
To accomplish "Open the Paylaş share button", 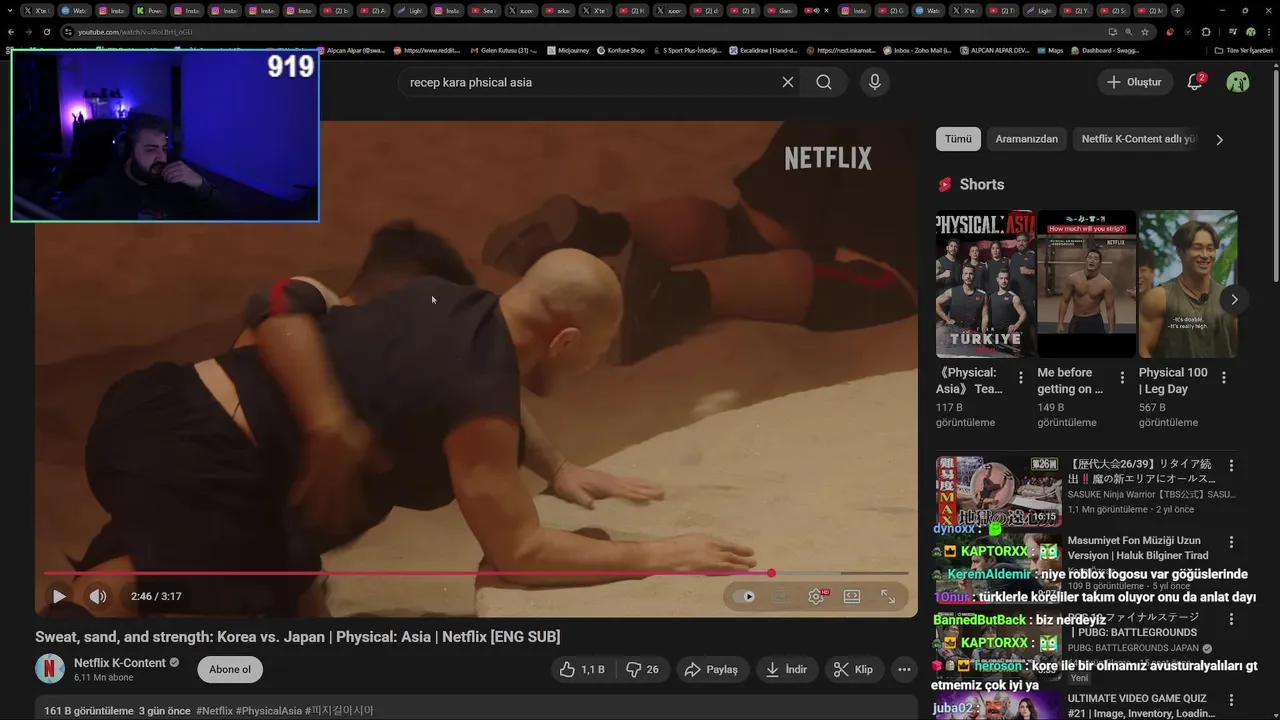I will pos(711,669).
